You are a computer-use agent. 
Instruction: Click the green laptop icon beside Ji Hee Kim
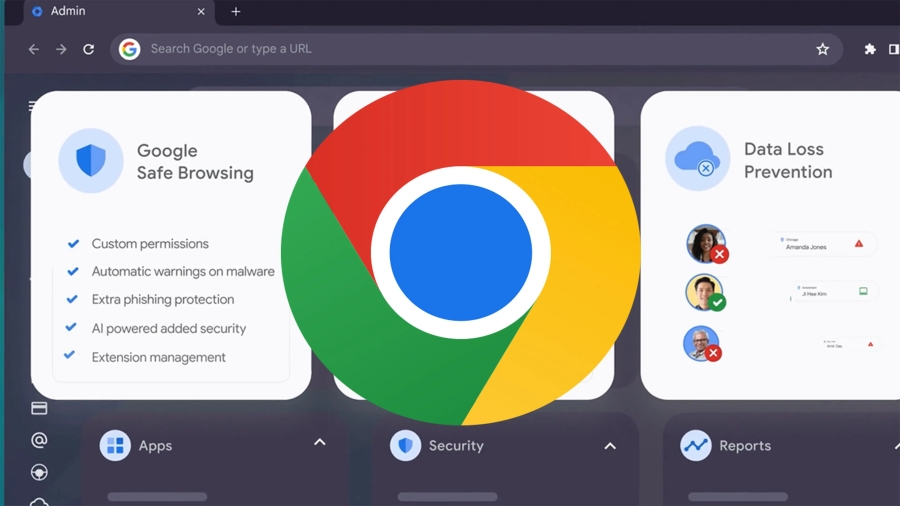863,291
